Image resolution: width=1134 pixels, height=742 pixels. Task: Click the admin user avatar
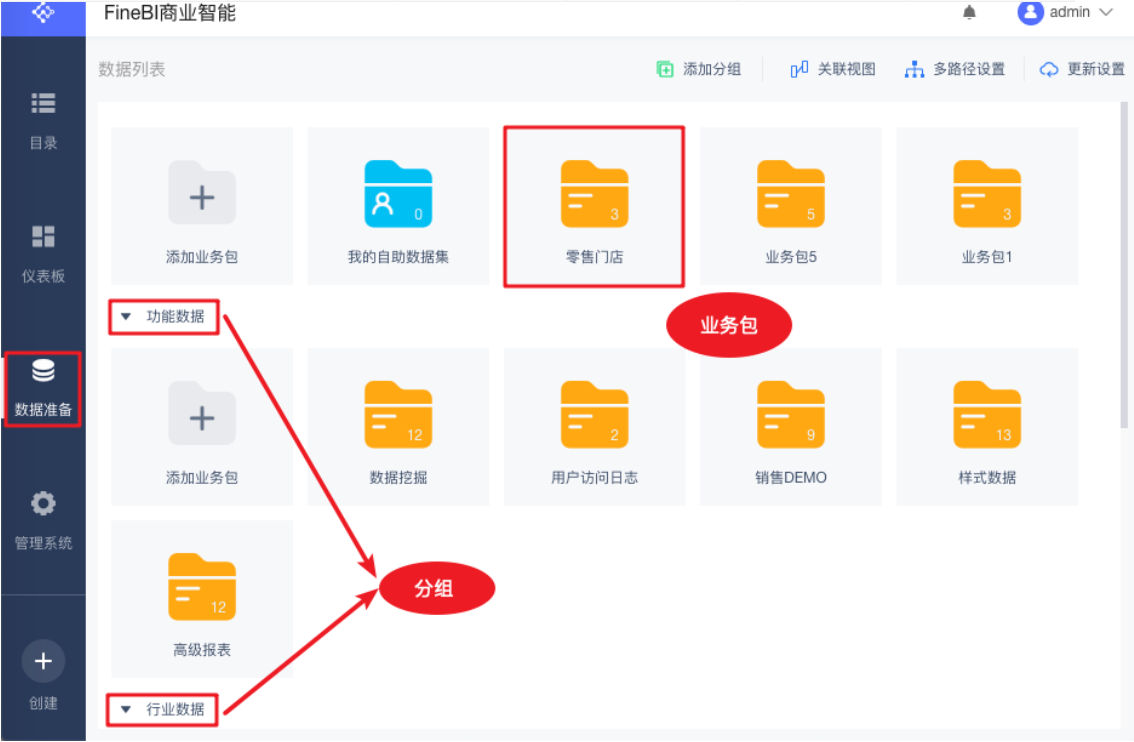point(1031,12)
